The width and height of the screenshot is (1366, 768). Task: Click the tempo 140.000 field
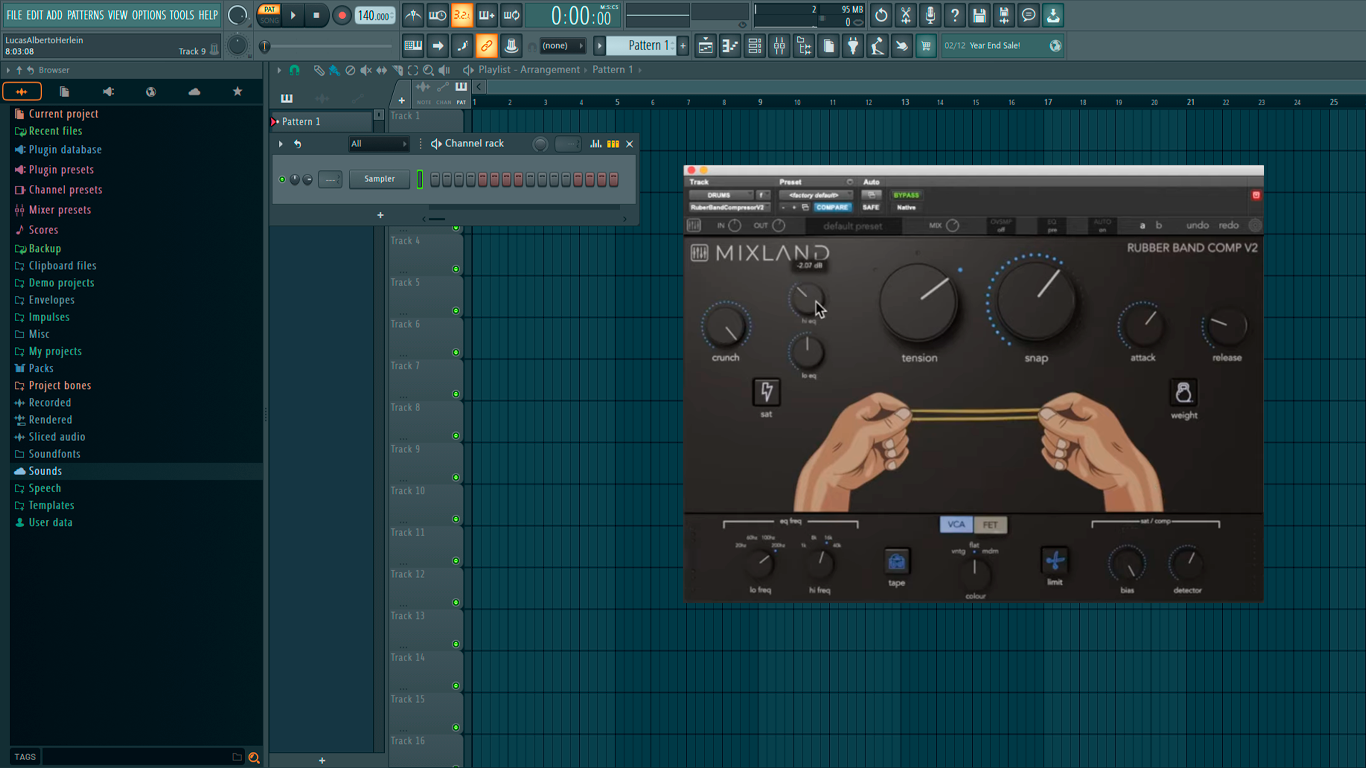pos(374,15)
